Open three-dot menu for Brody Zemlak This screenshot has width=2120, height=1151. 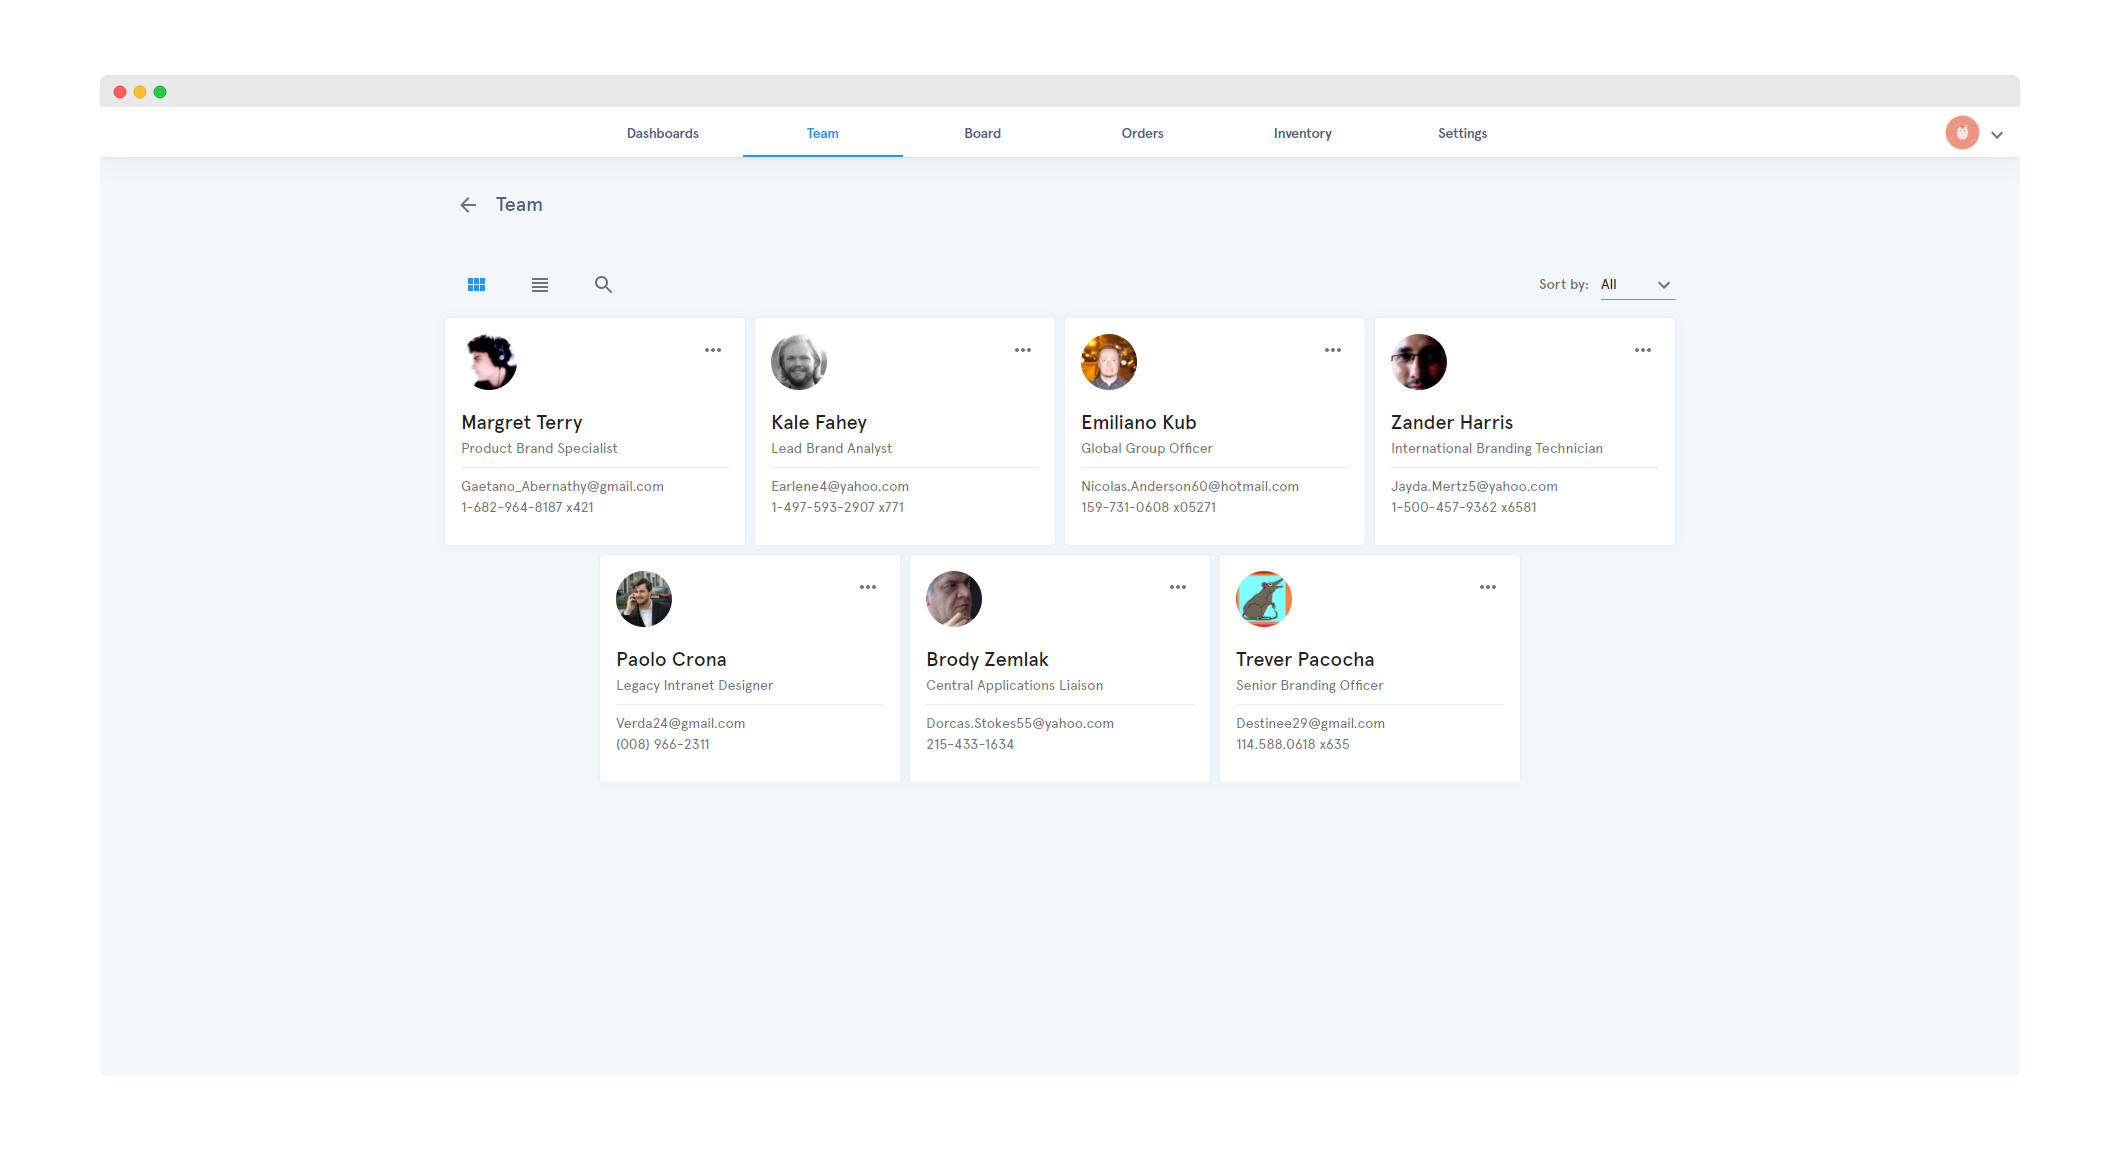[x=1177, y=587]
